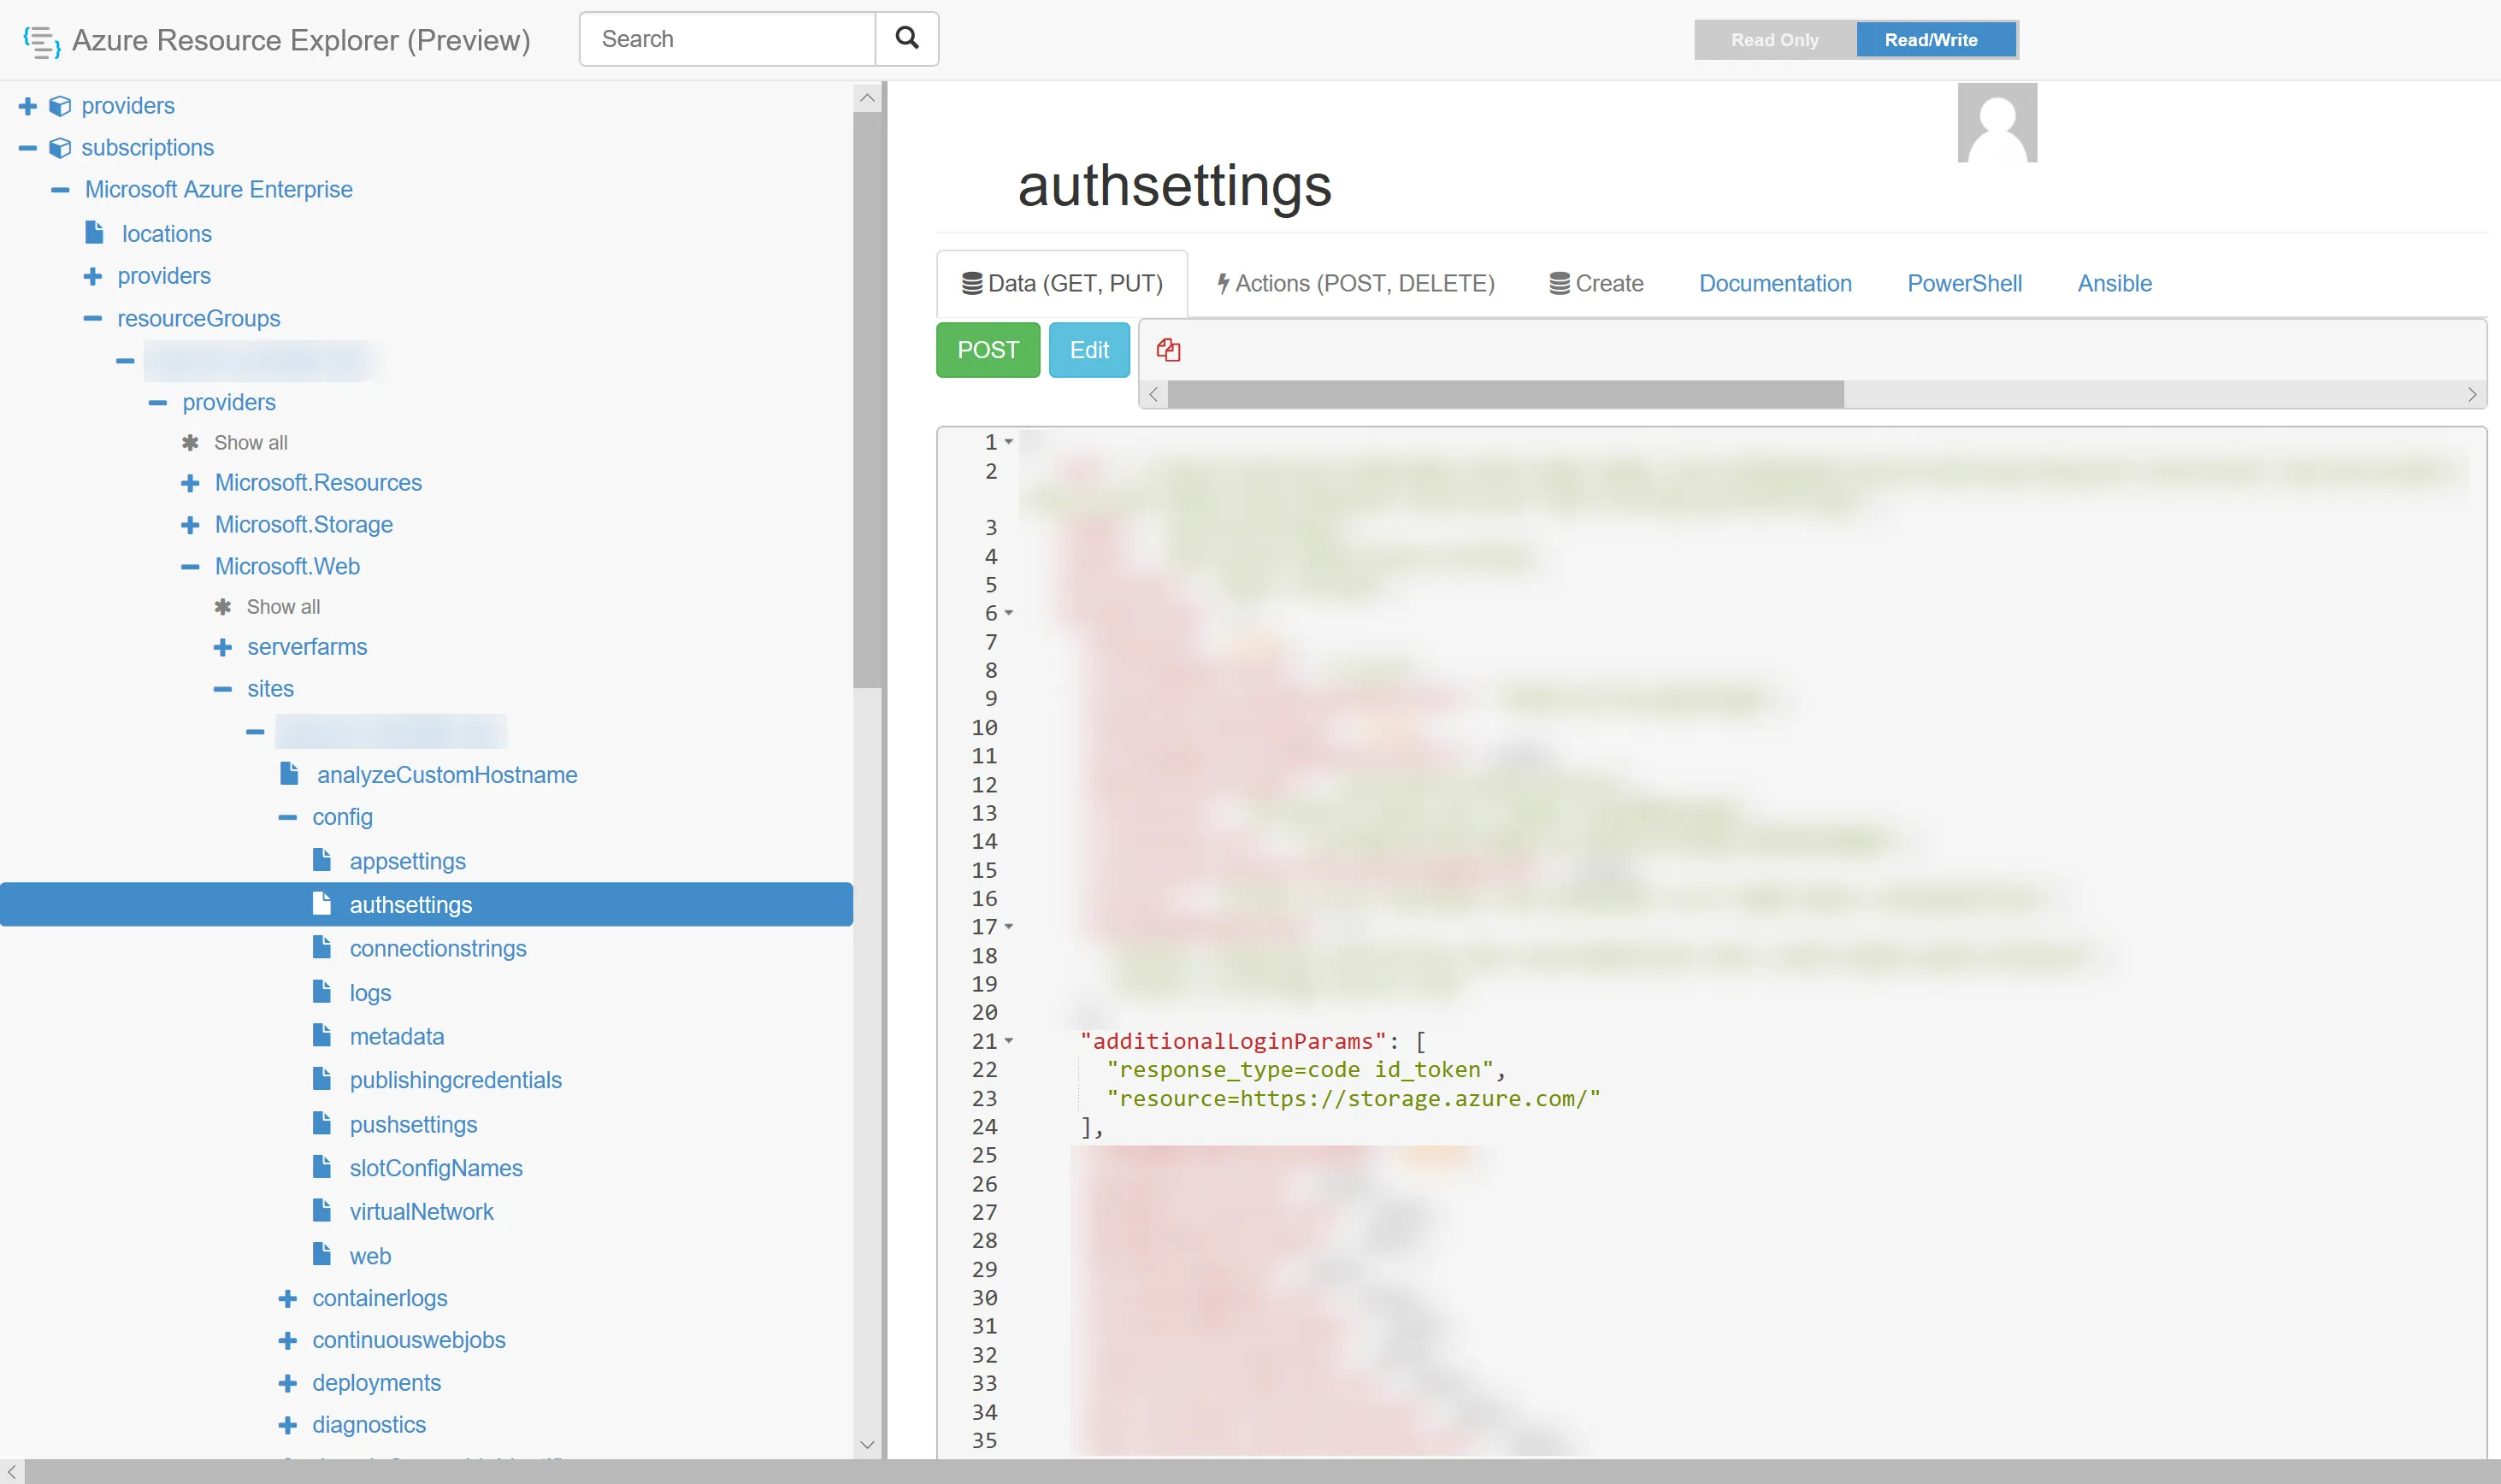This screenshot has width=2501, height=1484.
Task: Click the search magnifier icon
Action: tap(906, 39)
